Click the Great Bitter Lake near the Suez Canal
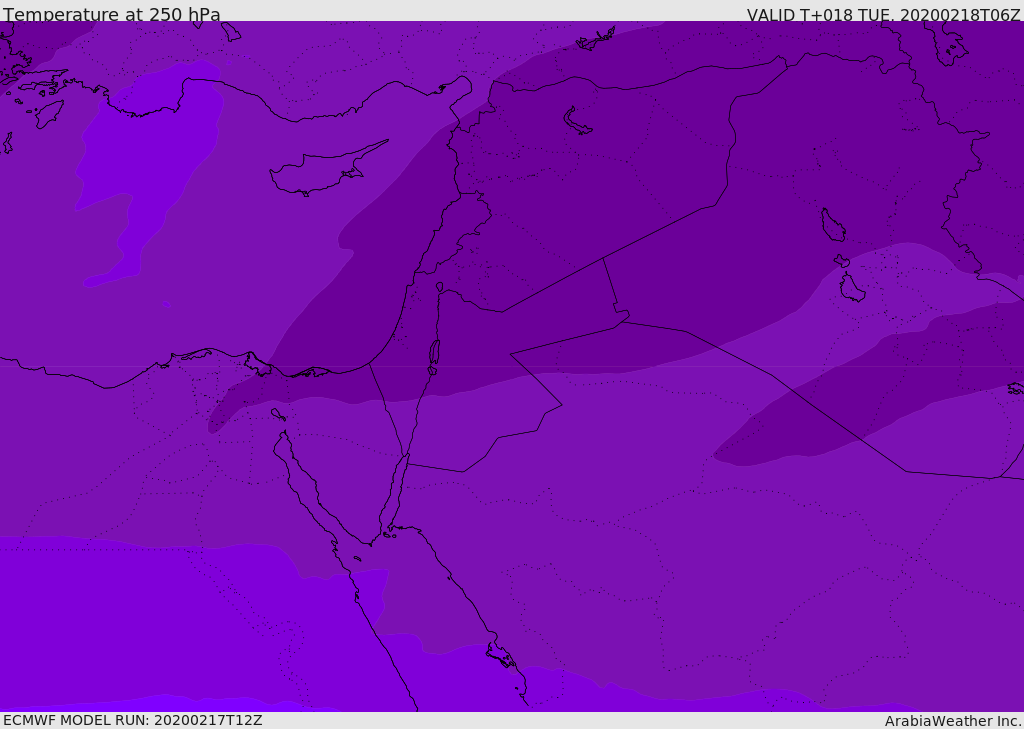1024x729 pixels. pos(278,414)
